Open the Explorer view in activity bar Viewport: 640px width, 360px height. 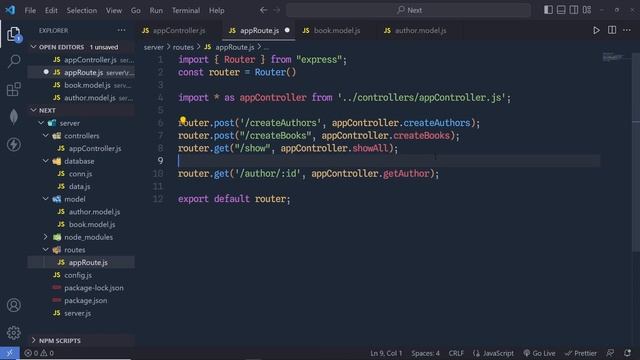point(13,34)
